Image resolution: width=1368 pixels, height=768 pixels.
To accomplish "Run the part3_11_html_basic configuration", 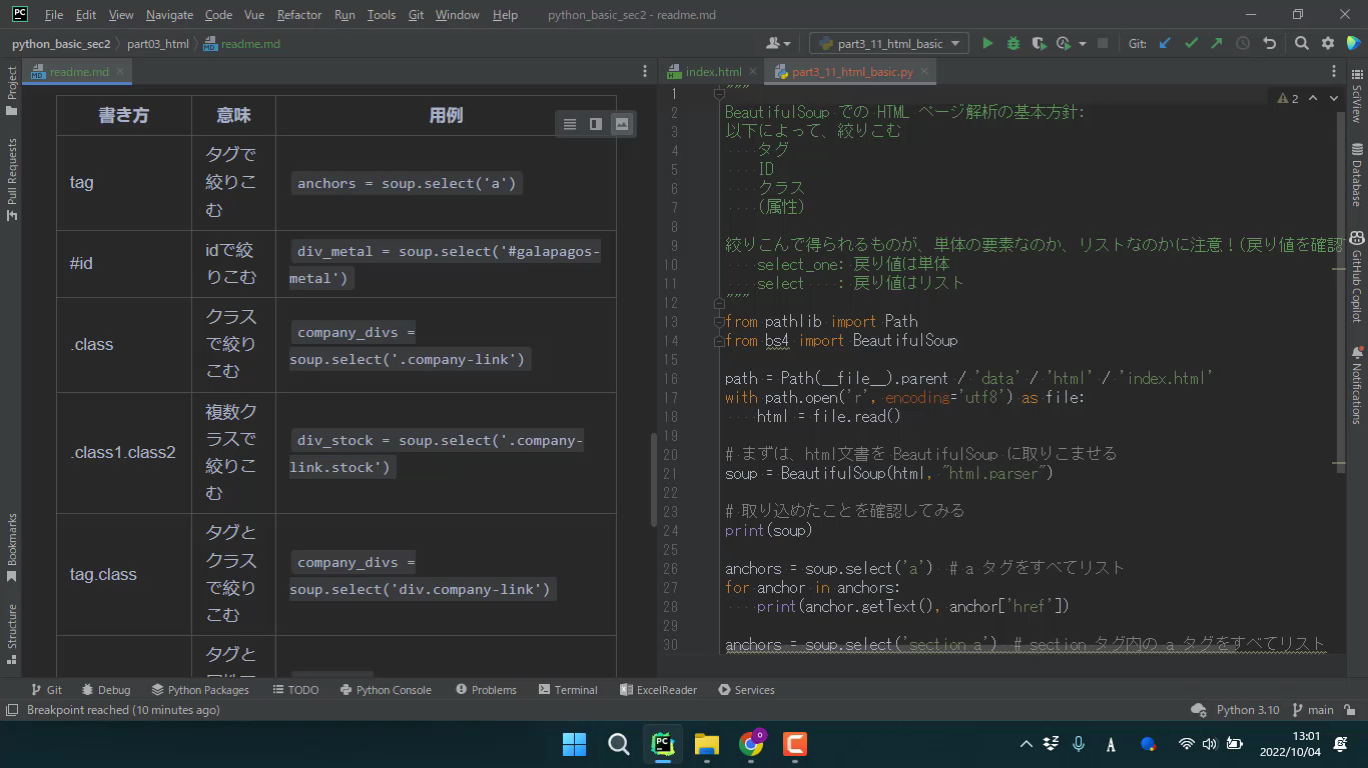I will 988,44.
